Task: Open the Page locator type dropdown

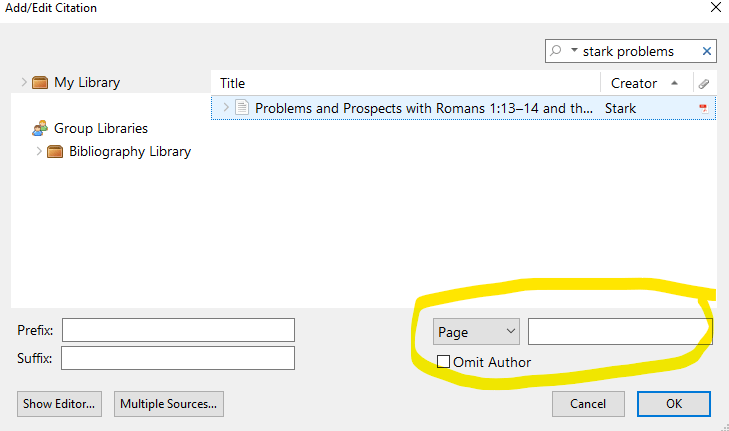Action: [x=476, y=331]
